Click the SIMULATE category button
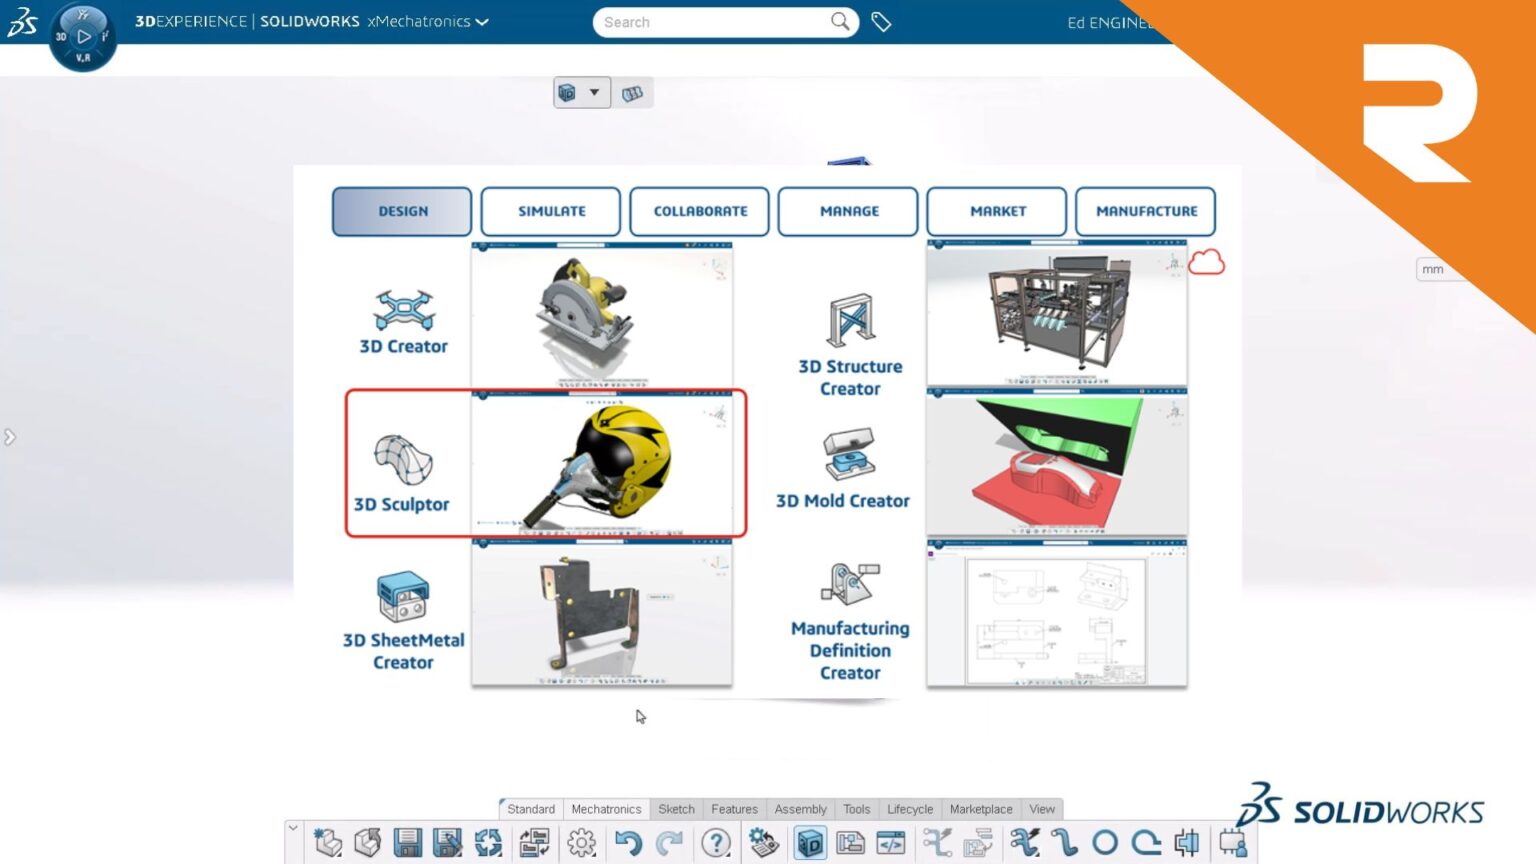 (x=550, y=211)
